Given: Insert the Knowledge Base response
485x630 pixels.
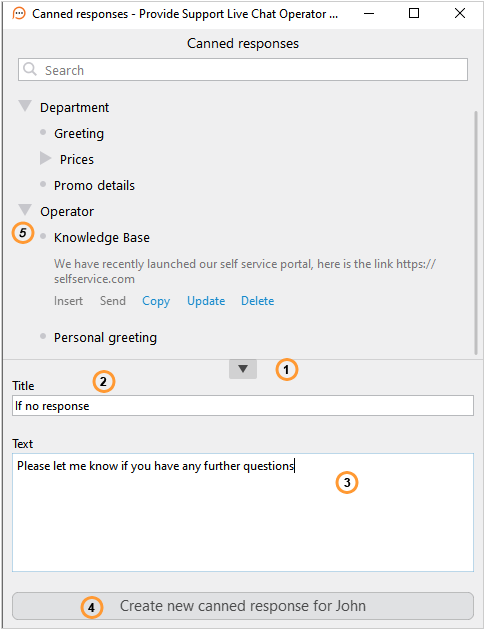Looking at the screenshot, I should 68,301.
